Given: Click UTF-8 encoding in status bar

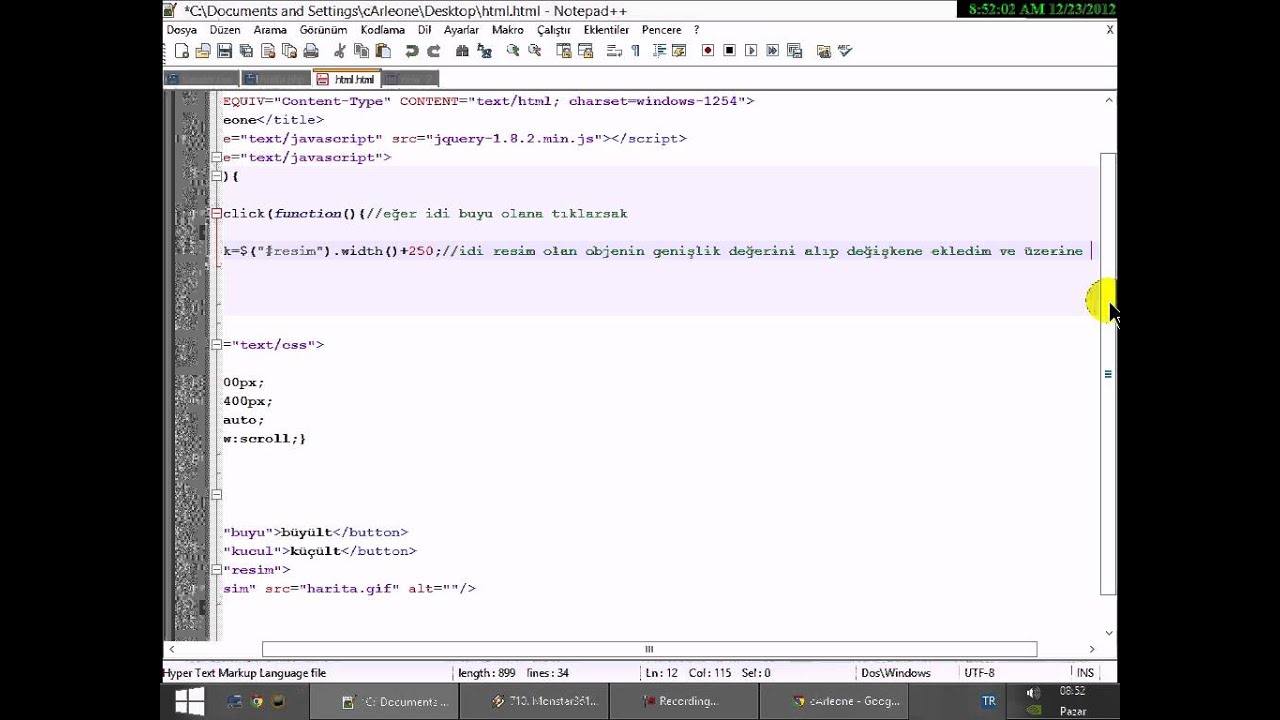Looking at the screenshot, I should 979,673.
